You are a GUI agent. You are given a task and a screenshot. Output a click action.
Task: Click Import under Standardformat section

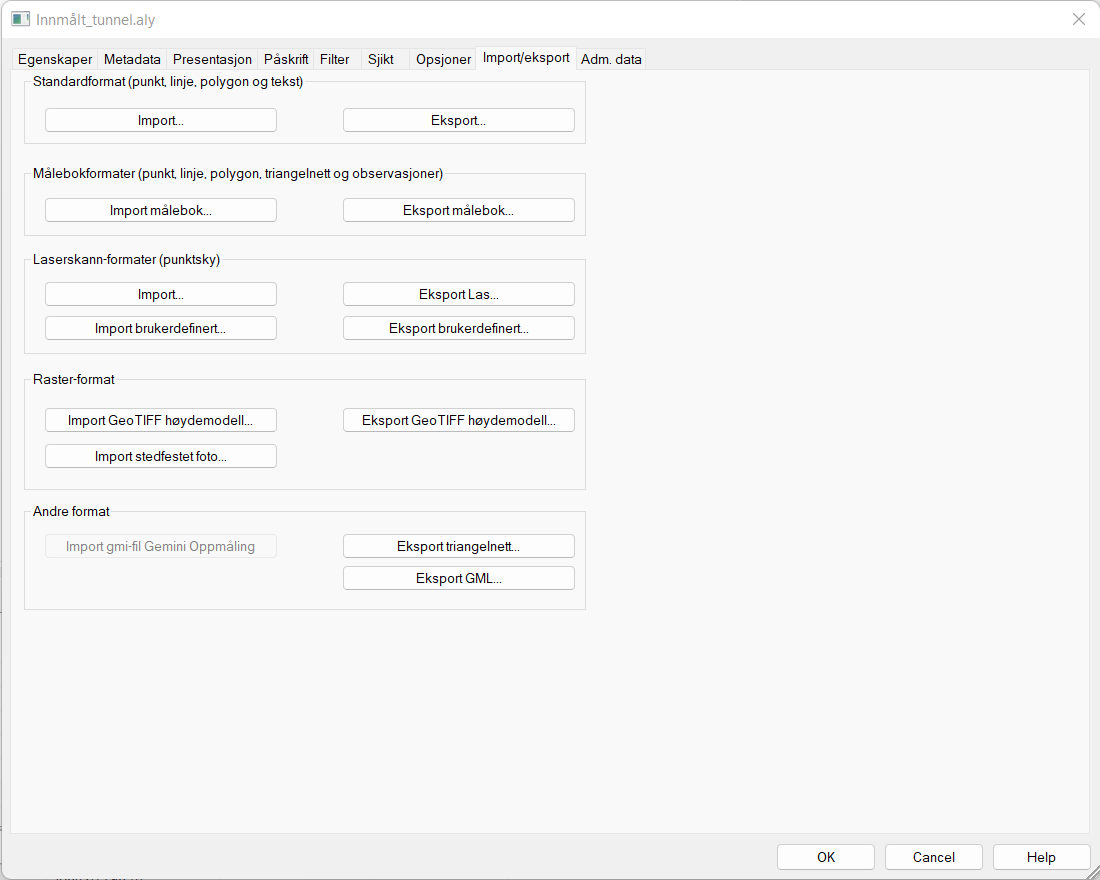coord(161,120)
